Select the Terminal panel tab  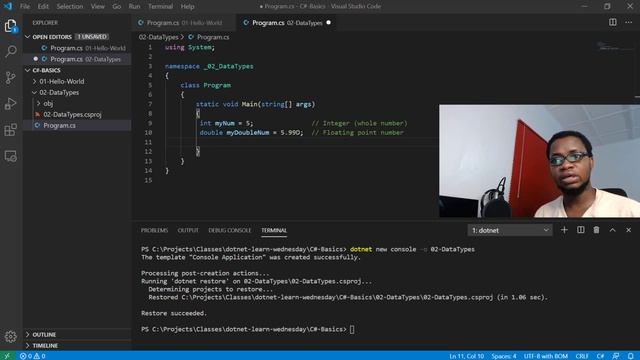tap(274, 231)
